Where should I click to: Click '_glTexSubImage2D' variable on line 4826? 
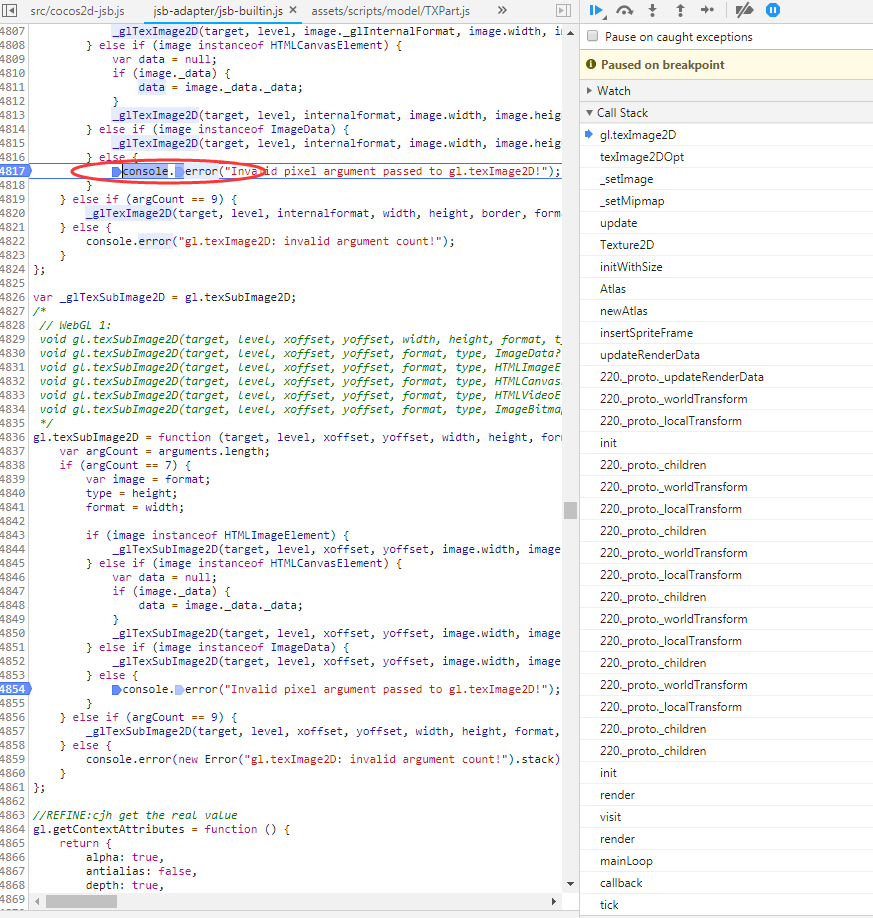pos(112,297)
